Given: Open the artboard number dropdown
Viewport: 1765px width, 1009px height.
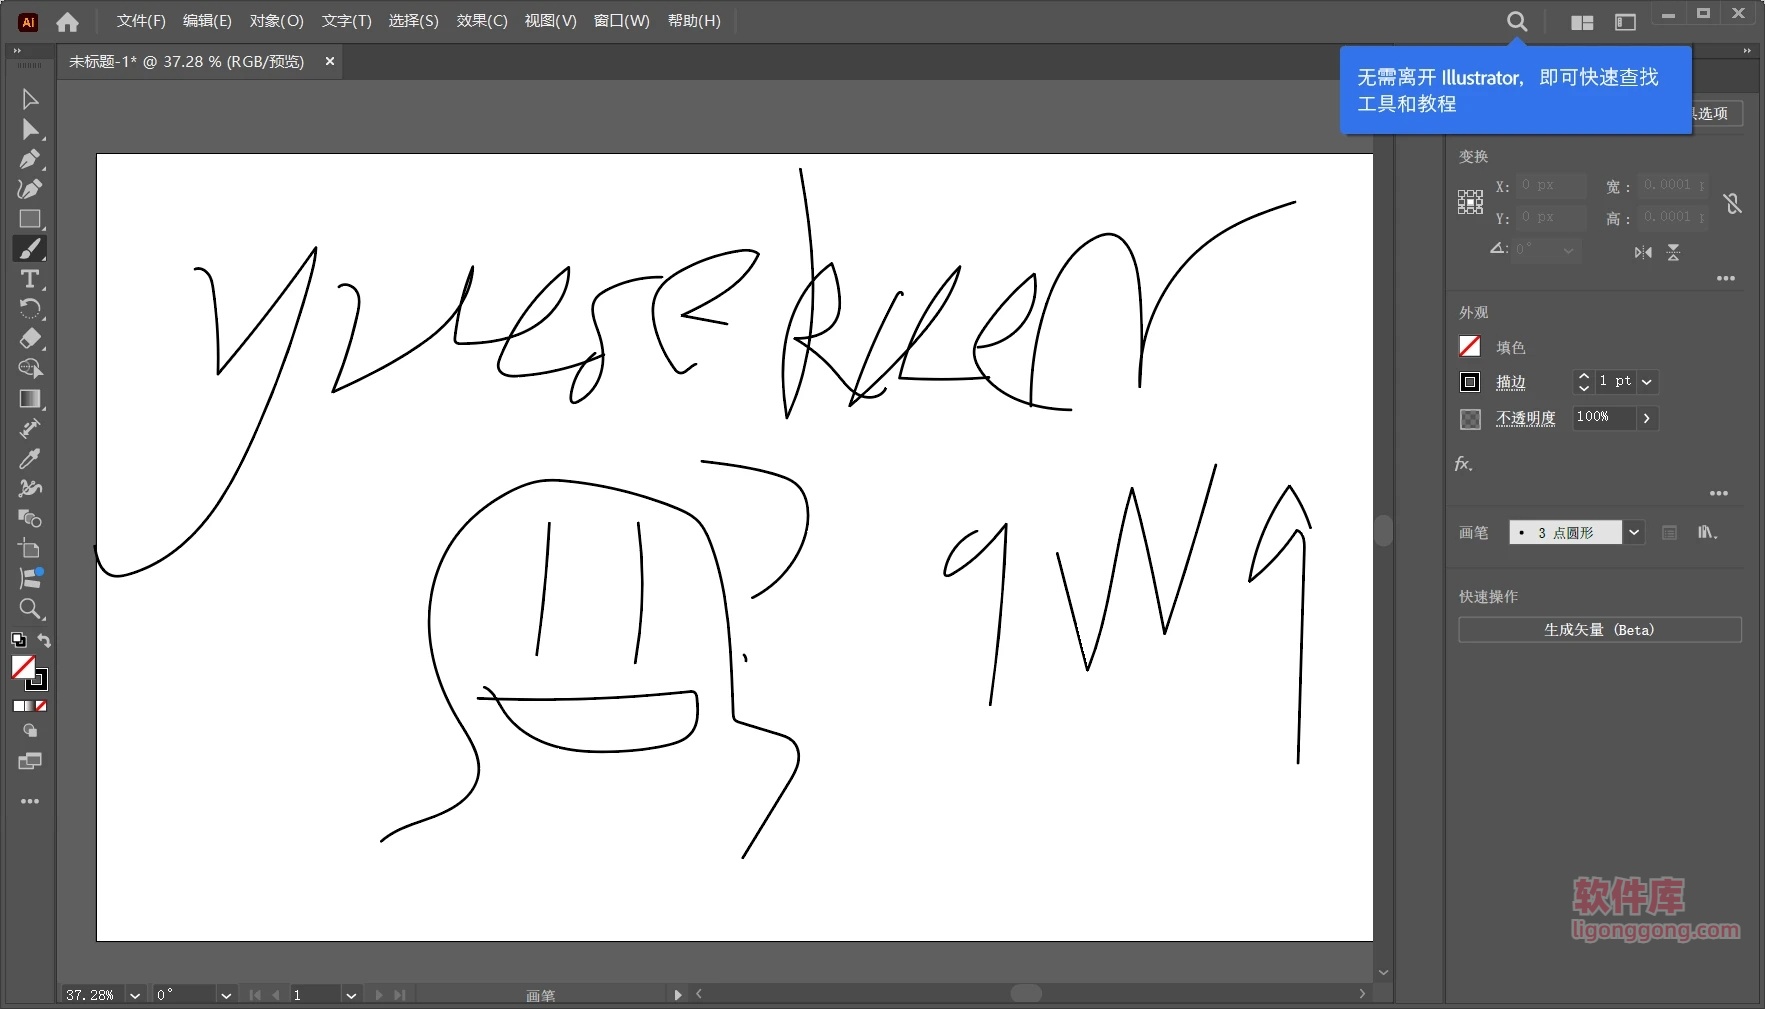Looking at the screenshot, I should (x=351, y=995).
